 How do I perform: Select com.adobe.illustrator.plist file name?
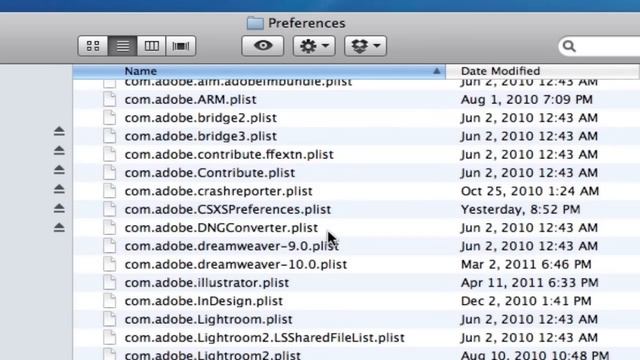click(x=207, y=283)
